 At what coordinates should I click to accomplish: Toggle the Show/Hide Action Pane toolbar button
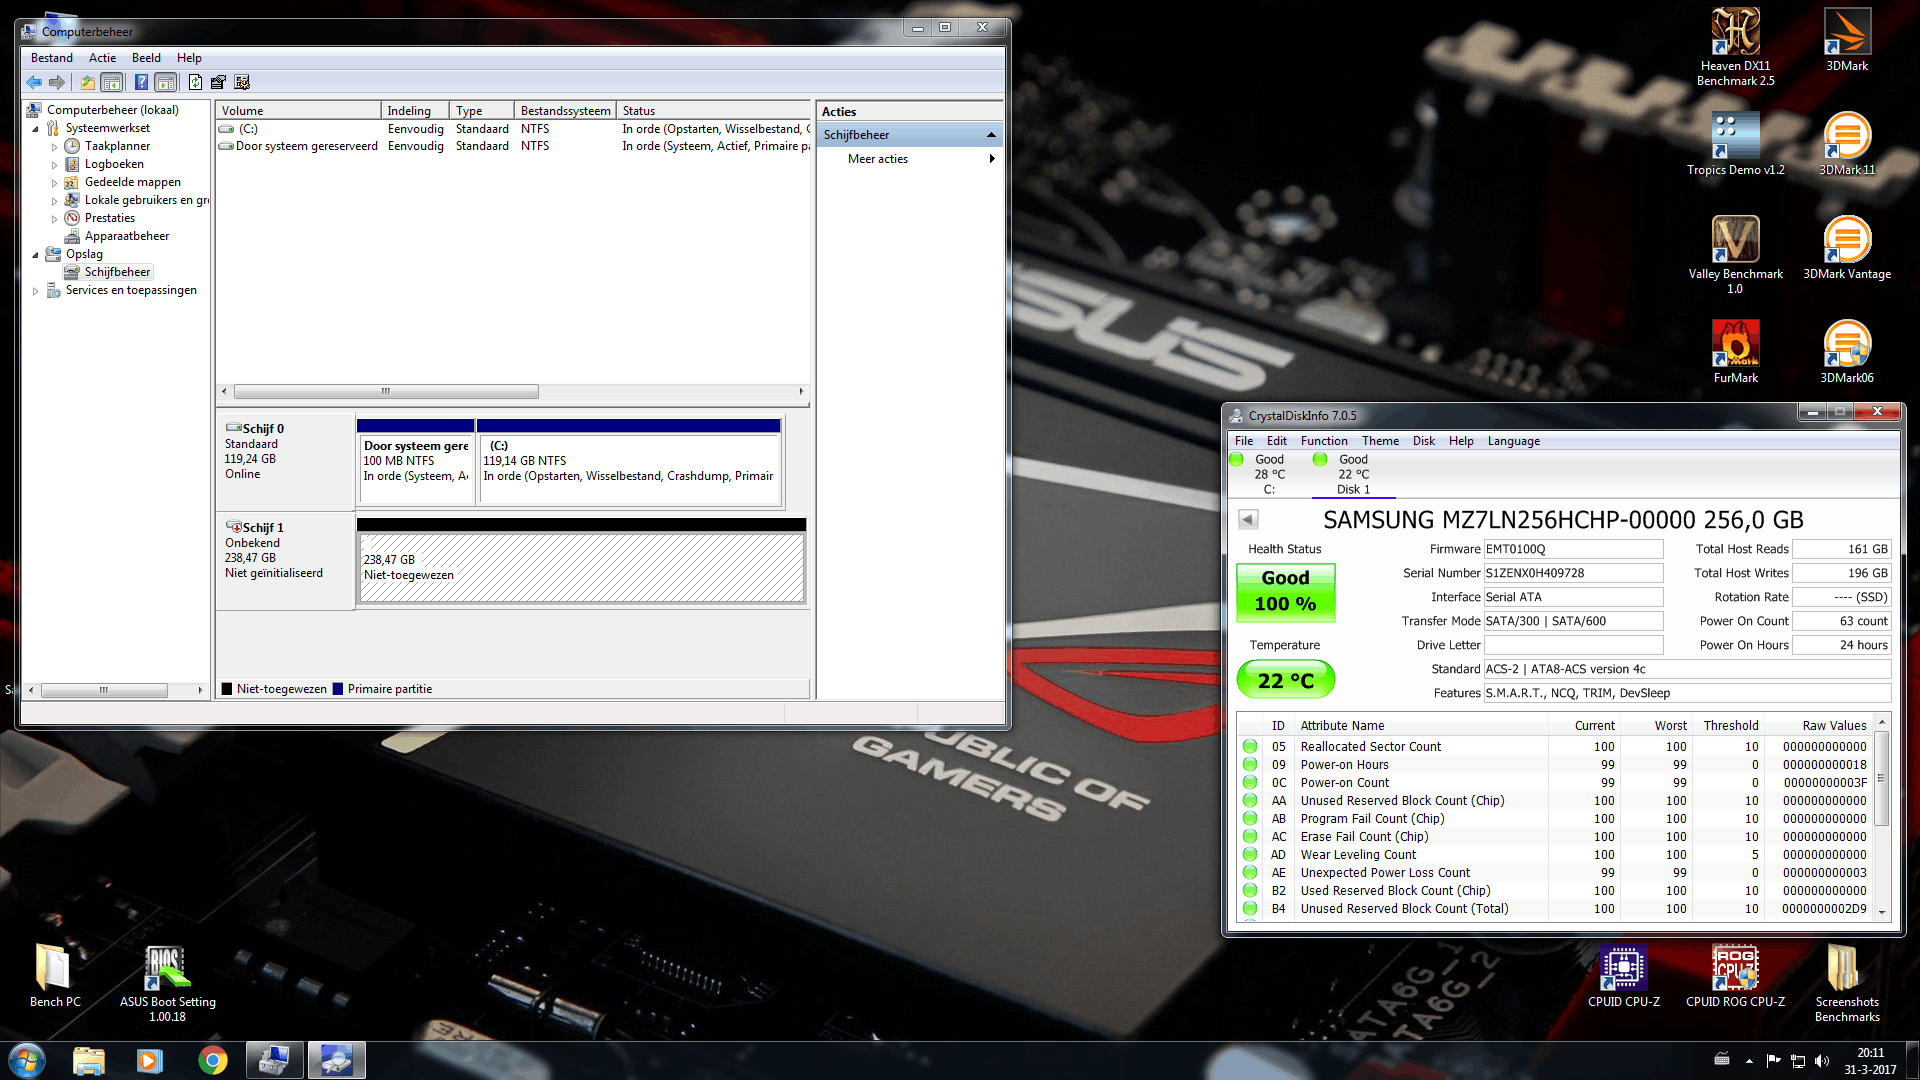(166, 83)
